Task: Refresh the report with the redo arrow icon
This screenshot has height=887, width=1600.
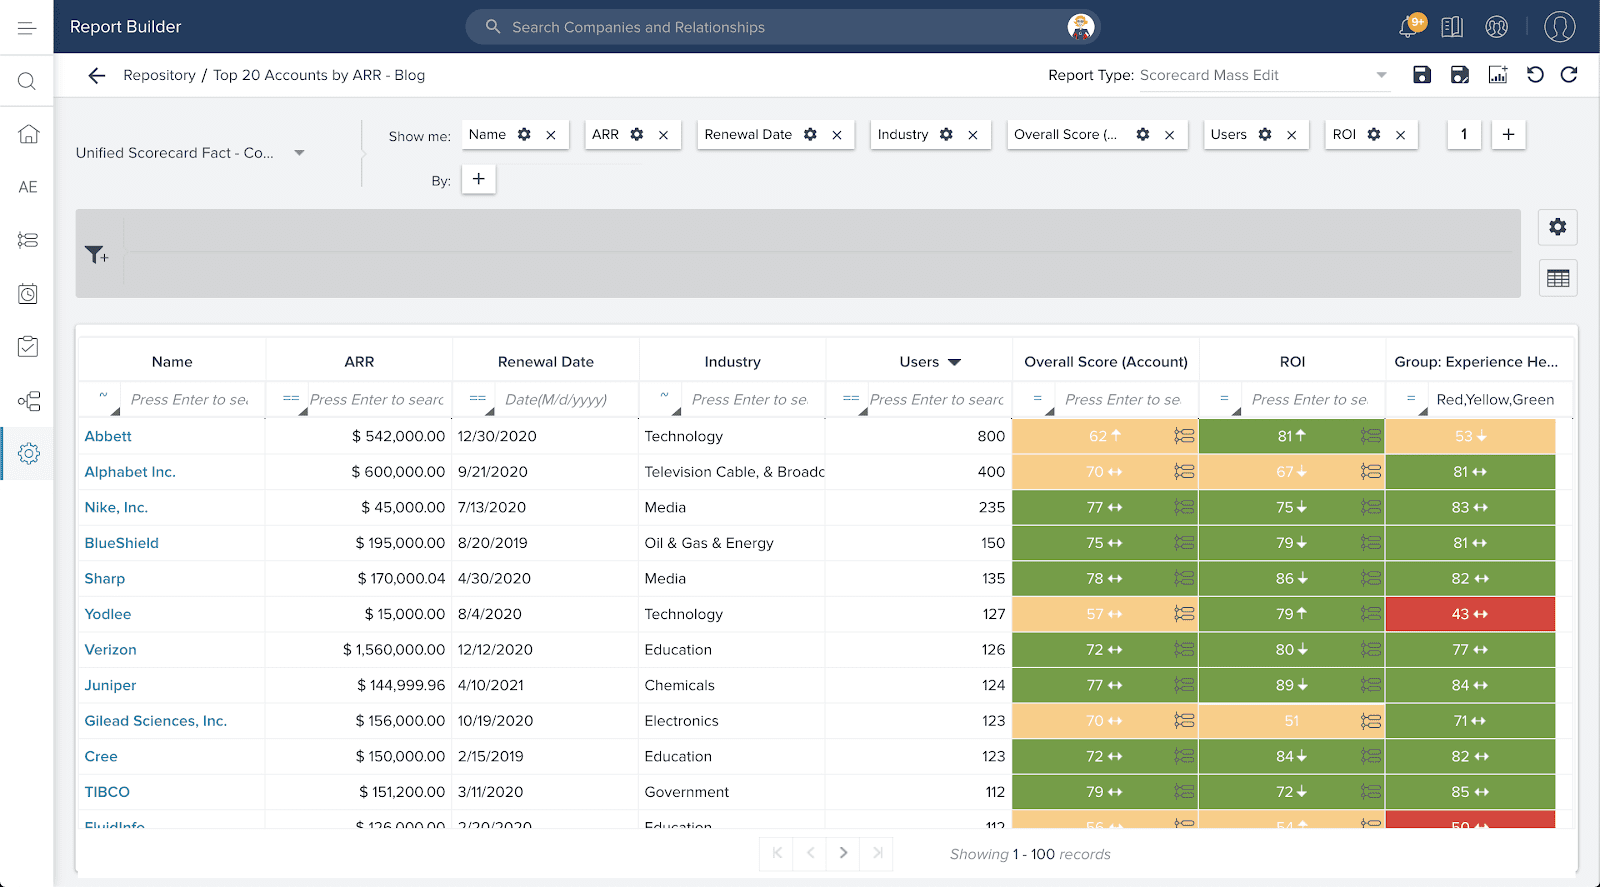Action: [x=1569, y=75]
